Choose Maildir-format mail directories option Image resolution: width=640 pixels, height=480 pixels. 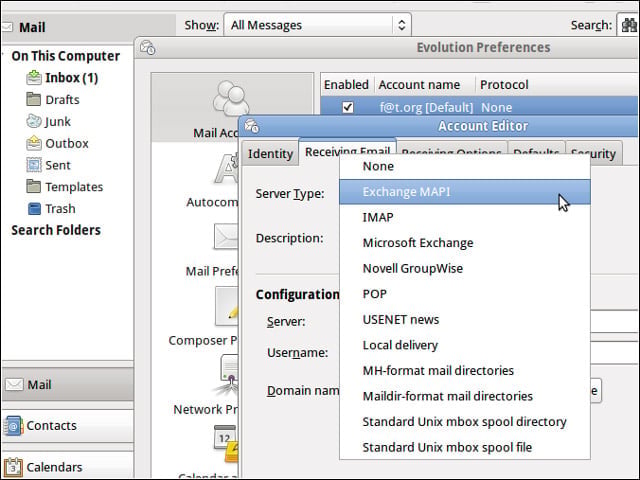click(464, 396)
